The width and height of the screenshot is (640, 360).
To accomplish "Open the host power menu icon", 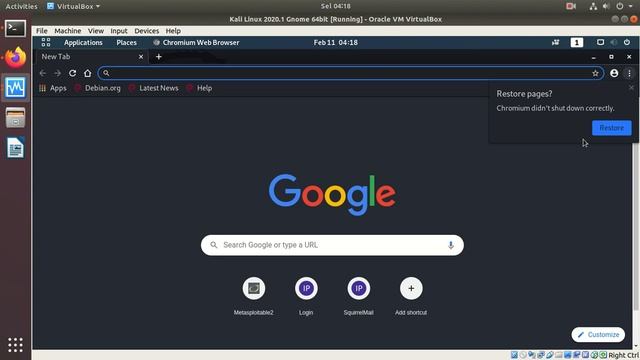I will click(620, 6).
